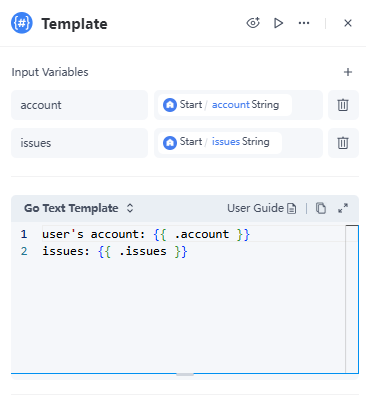The height and width of the screenshot is (396, 366).
Task: Open the variable inspect eye icon
Action: 253,23
